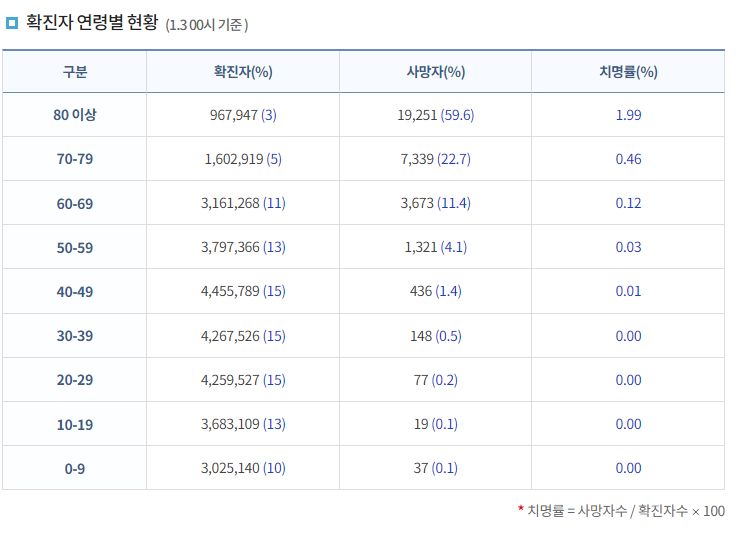Click the fatality rate value 0.46
The width and height of the screenshot is (737, 533).
point(628,159)
